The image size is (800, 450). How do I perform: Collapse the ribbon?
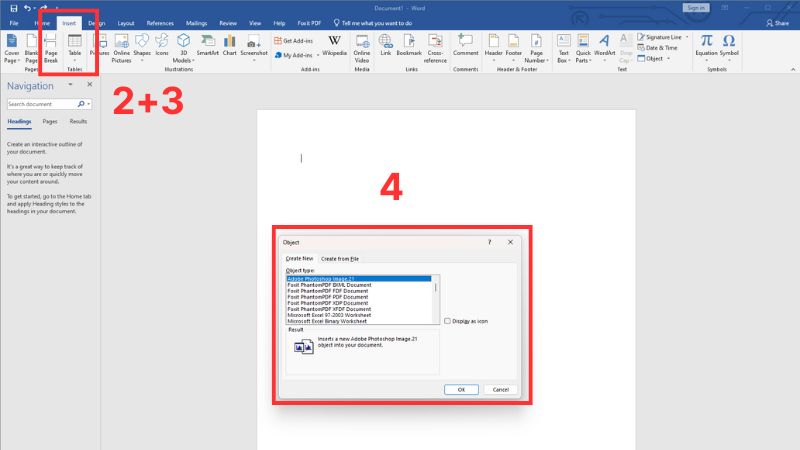[x=793, y=69]
